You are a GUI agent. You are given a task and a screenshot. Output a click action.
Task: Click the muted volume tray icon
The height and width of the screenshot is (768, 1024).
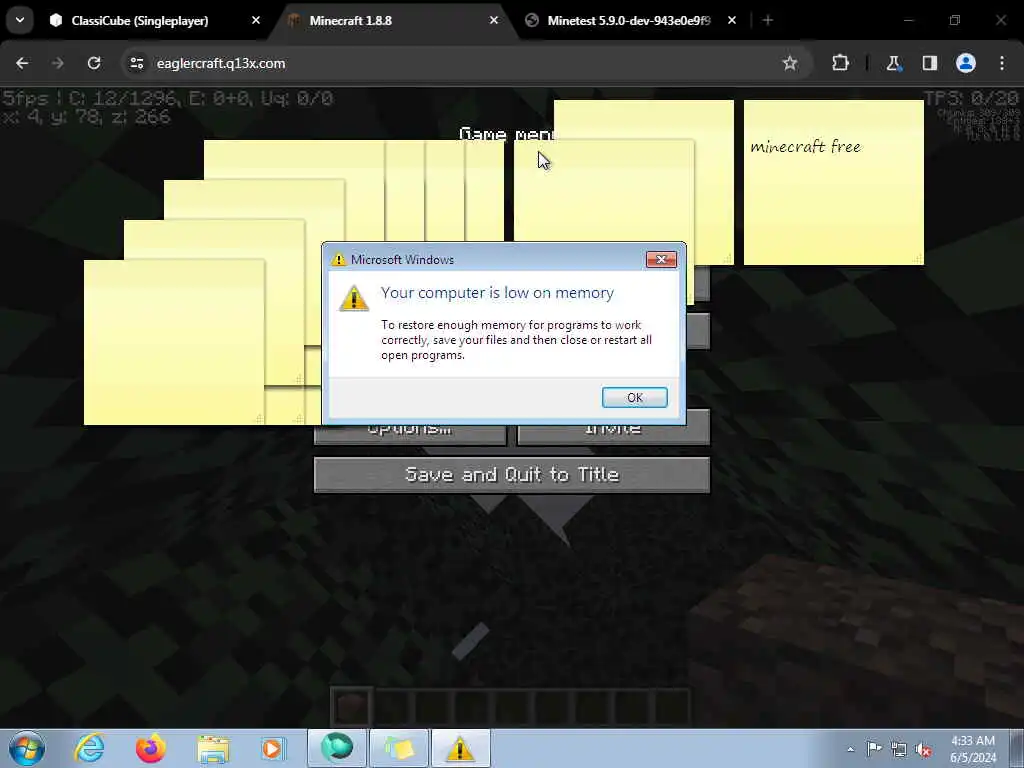[x=923, y=749]
